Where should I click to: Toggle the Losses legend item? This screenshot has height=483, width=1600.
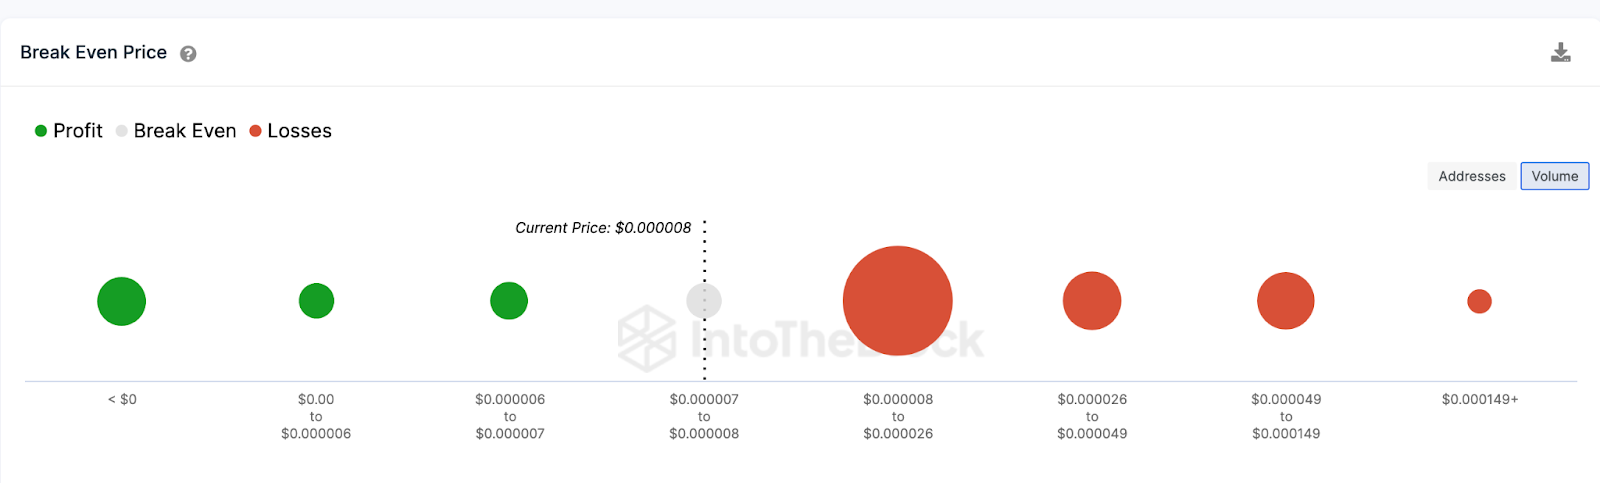pos(291,131)
